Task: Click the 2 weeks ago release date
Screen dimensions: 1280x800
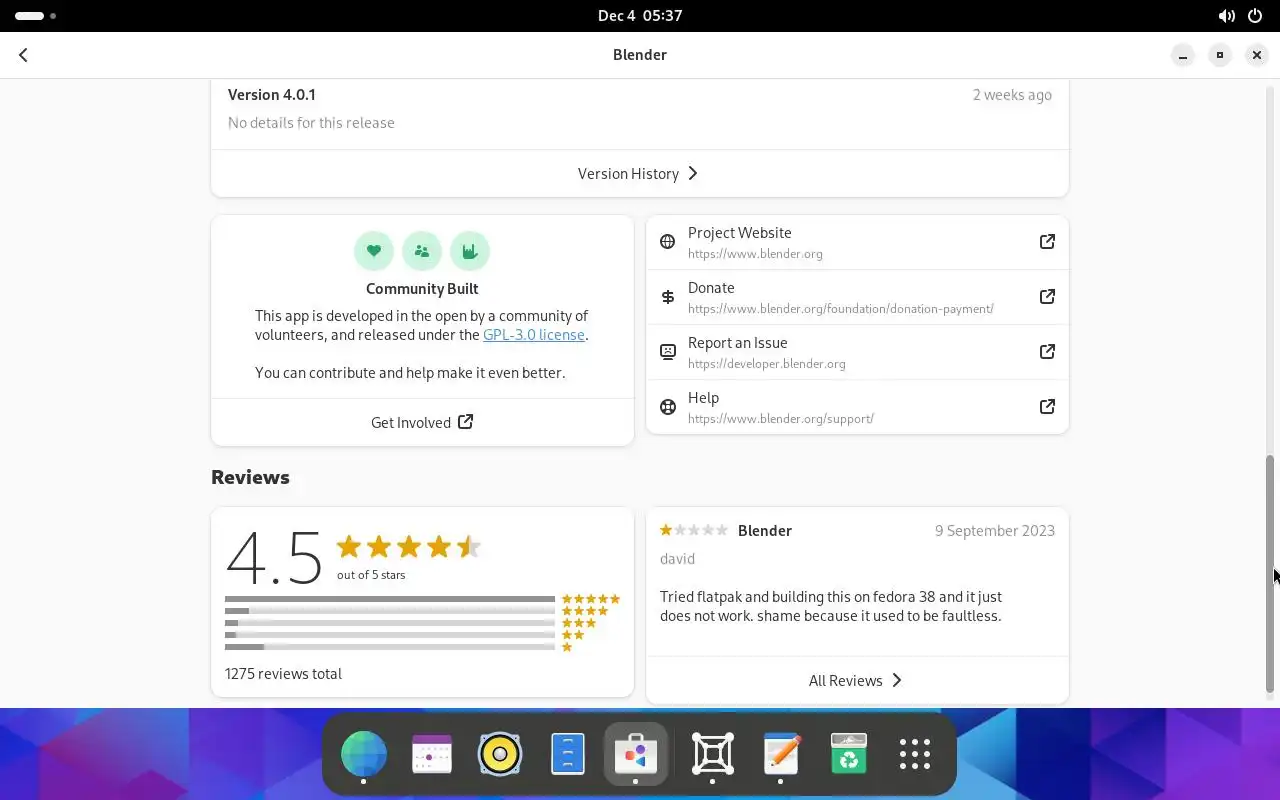Action: tap(1012, 95)
